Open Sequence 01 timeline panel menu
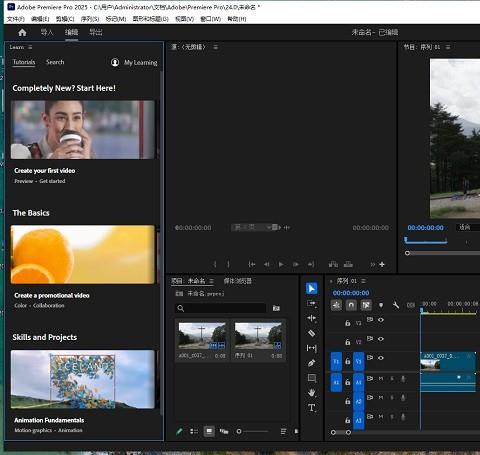Image resolution: width=480 pixels, height=455 pixels. 363,281
